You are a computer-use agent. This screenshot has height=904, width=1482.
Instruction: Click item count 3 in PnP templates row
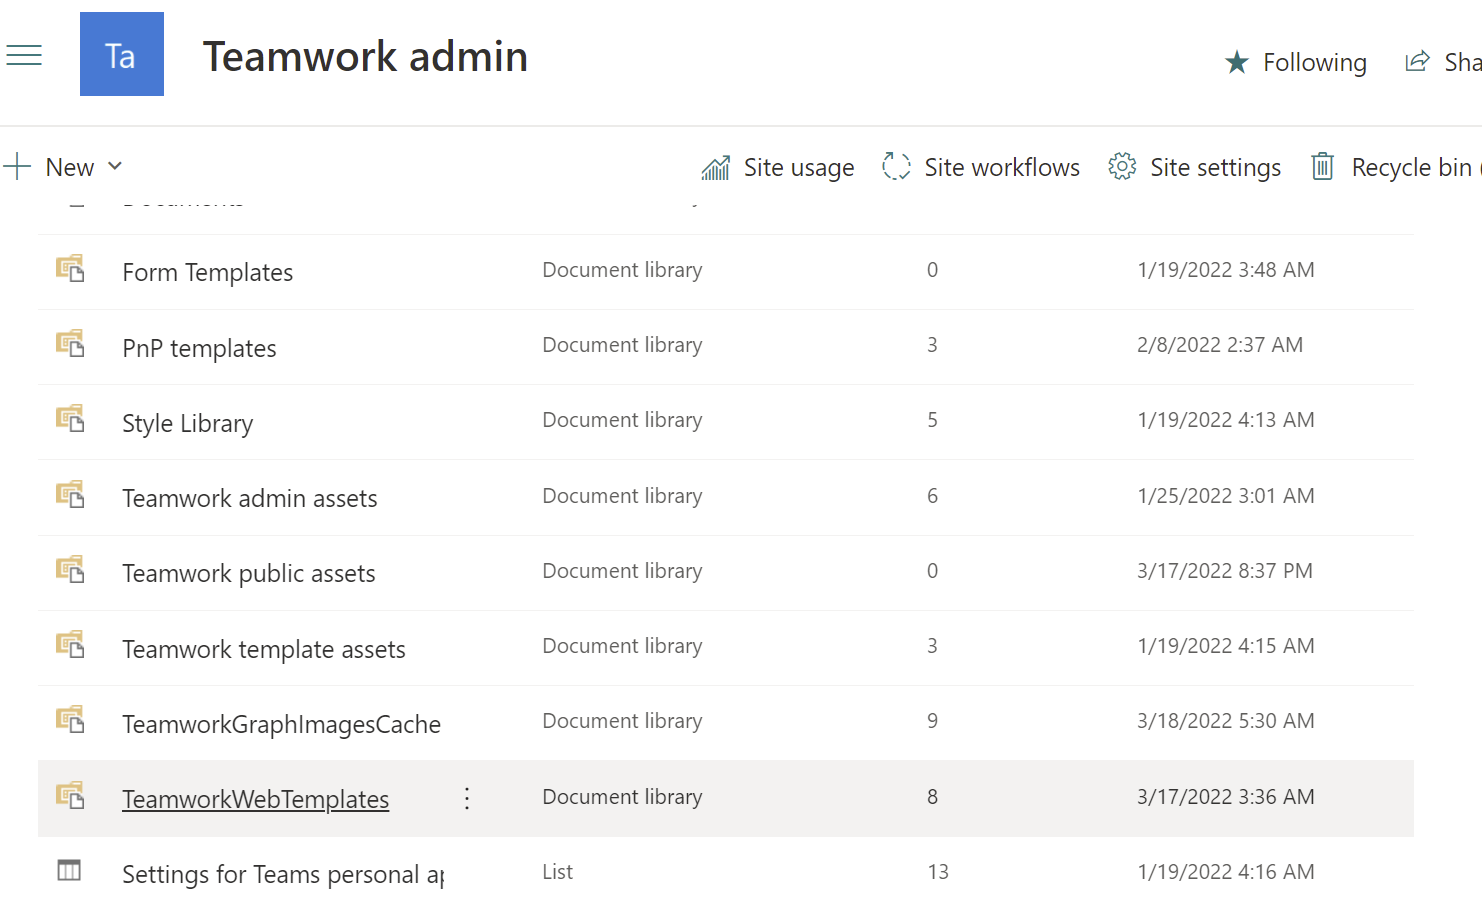point(932,345)
